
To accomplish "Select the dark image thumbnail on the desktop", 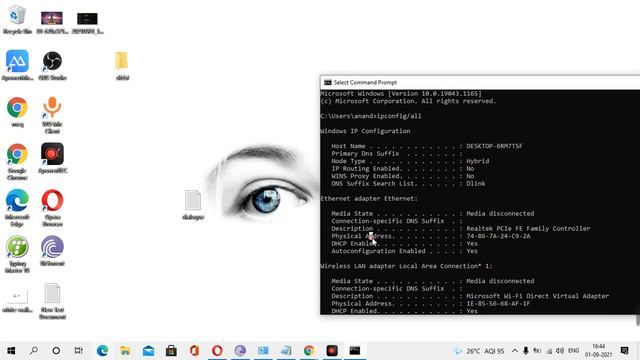I will 87,22.
